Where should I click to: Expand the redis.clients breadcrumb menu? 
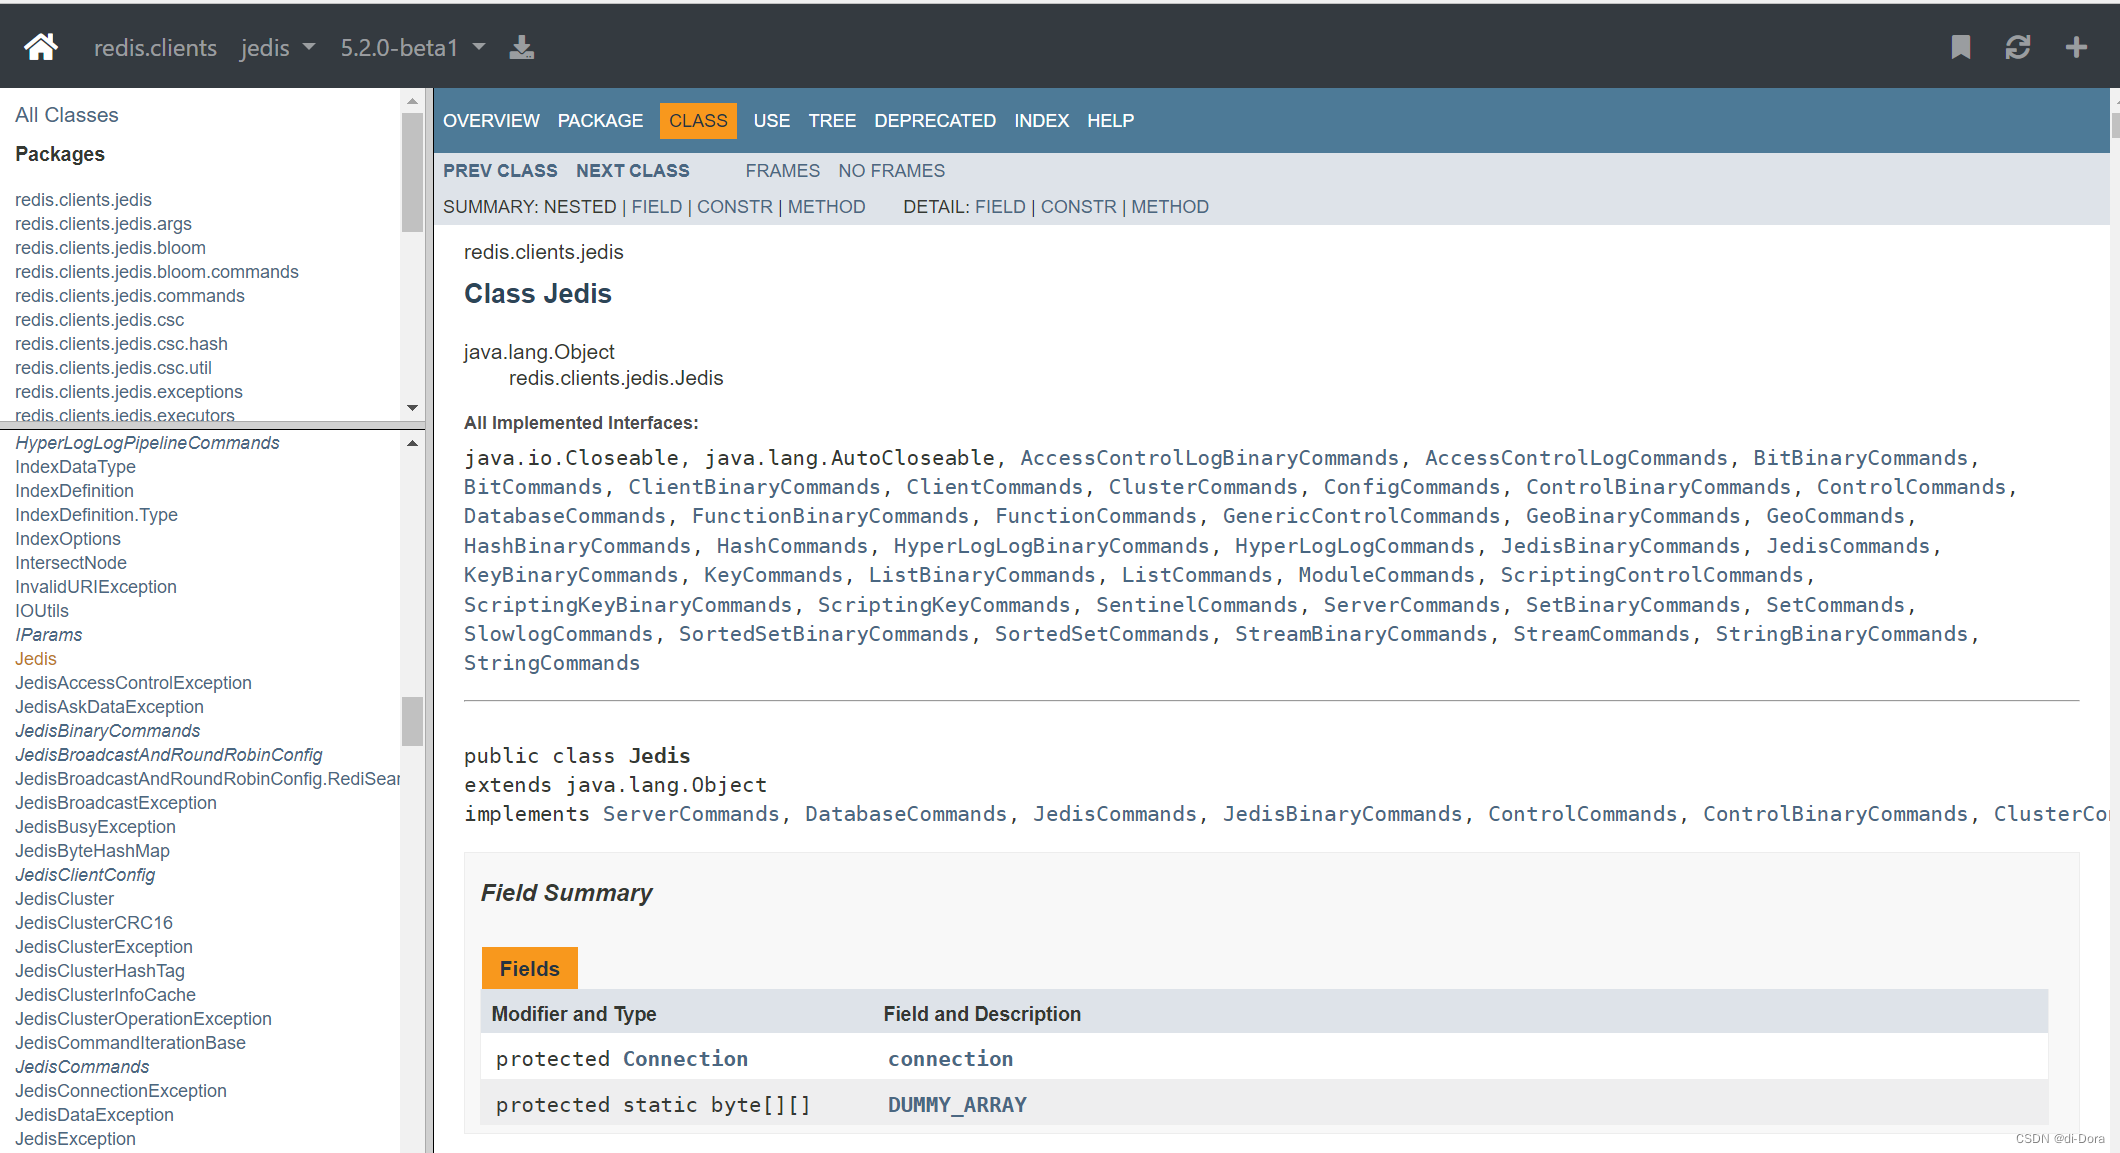155,47
